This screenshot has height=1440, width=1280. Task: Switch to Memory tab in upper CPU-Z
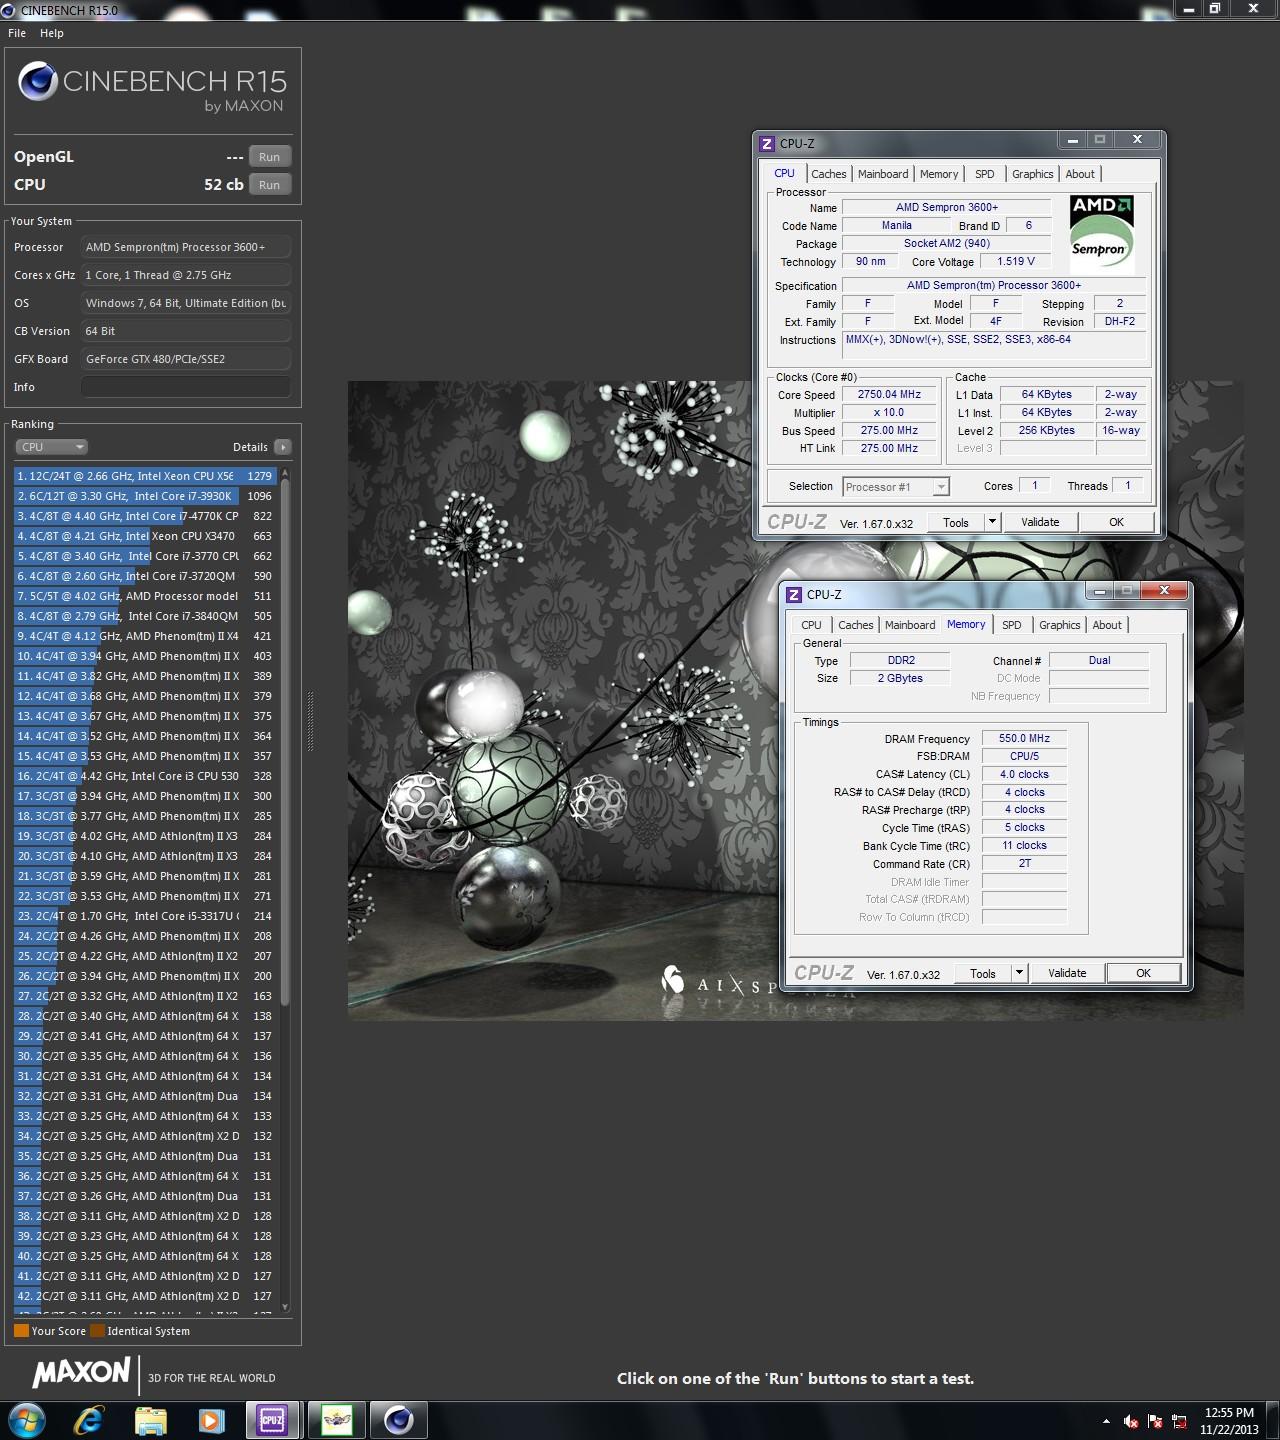(939, 174)
